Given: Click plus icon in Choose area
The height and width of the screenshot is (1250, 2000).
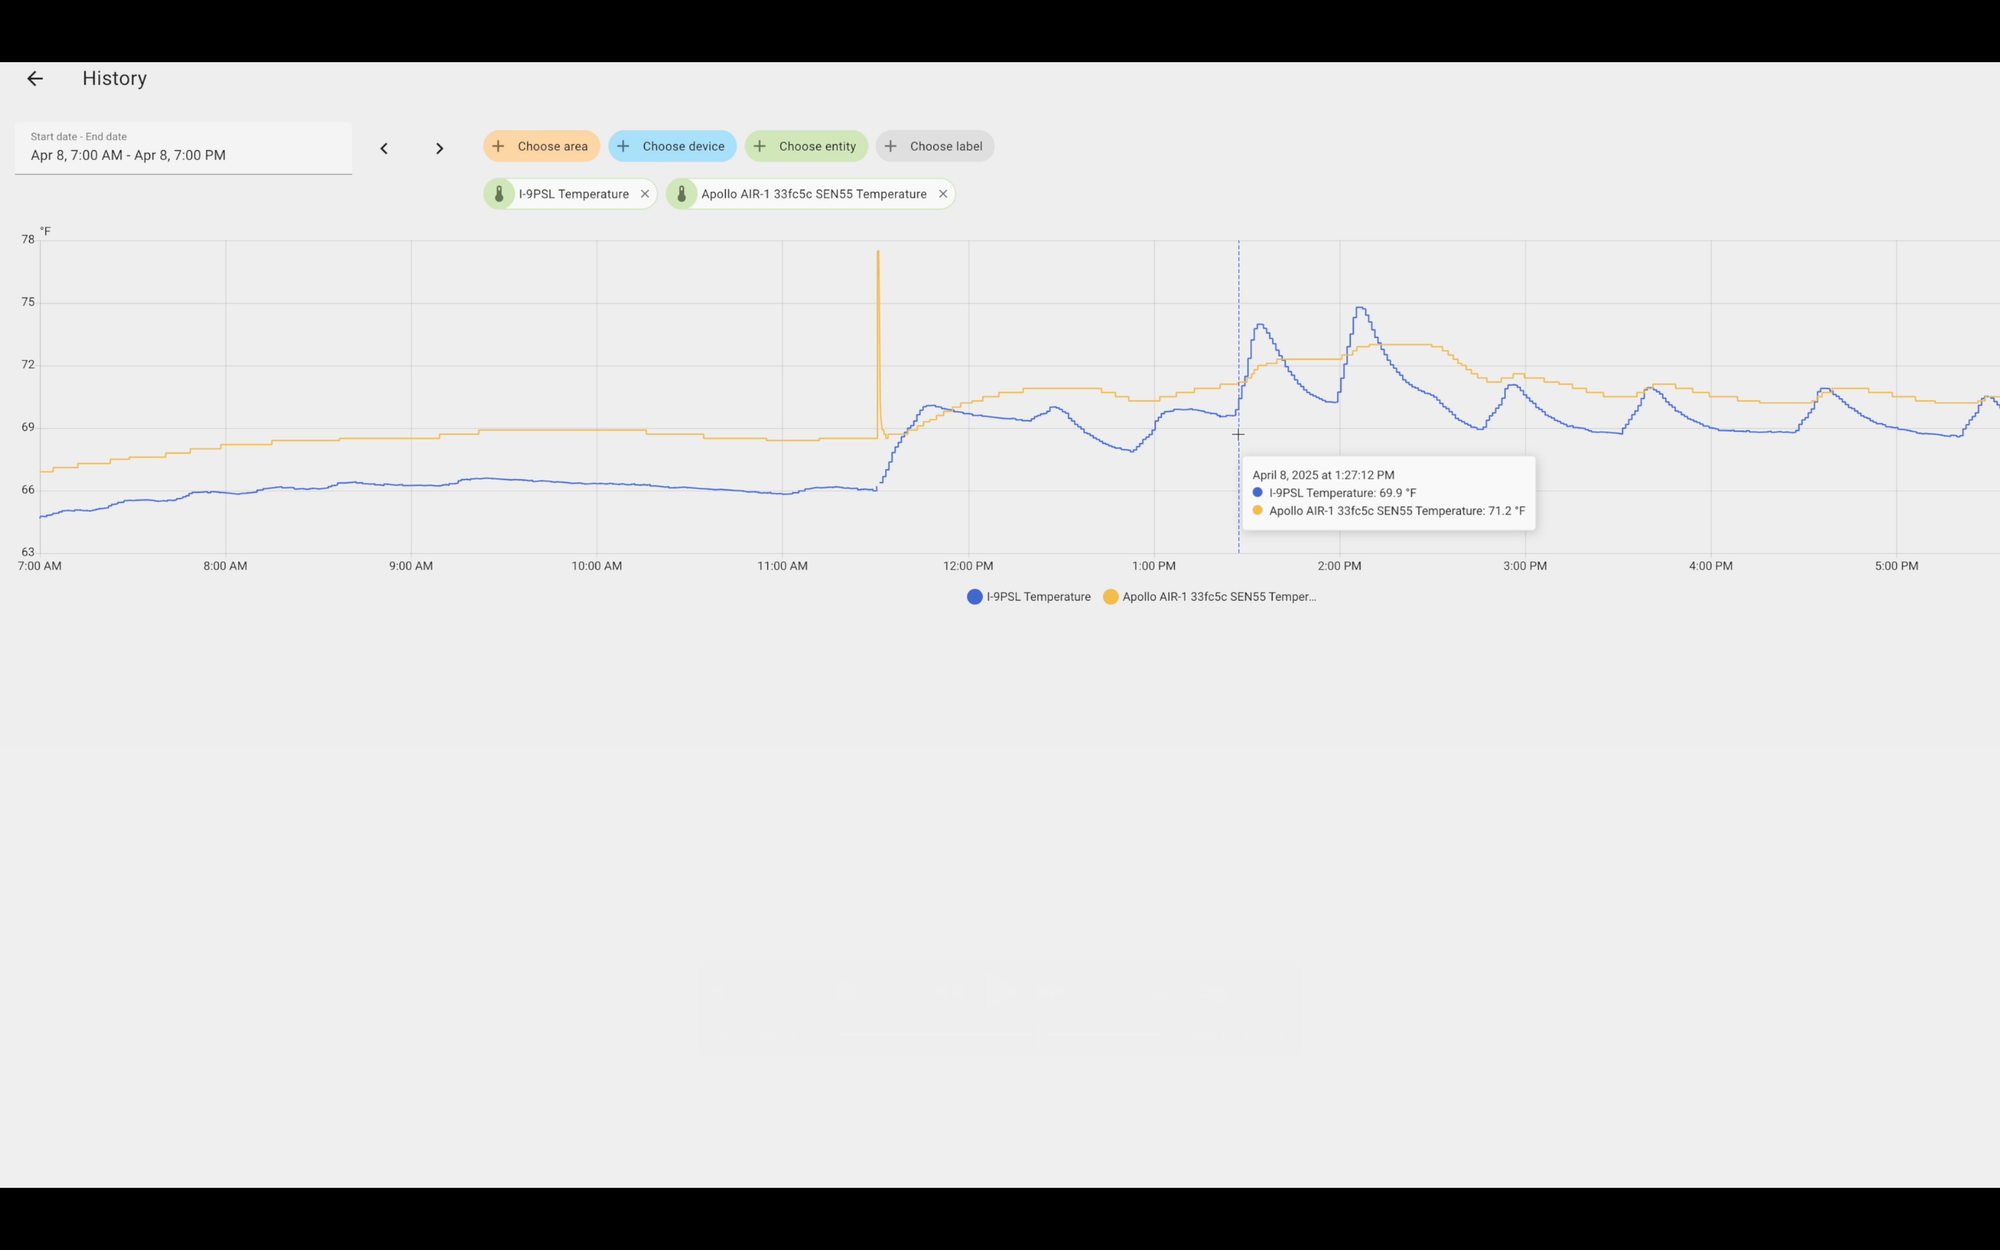Looking at the screenshot, I should point(498,146).
